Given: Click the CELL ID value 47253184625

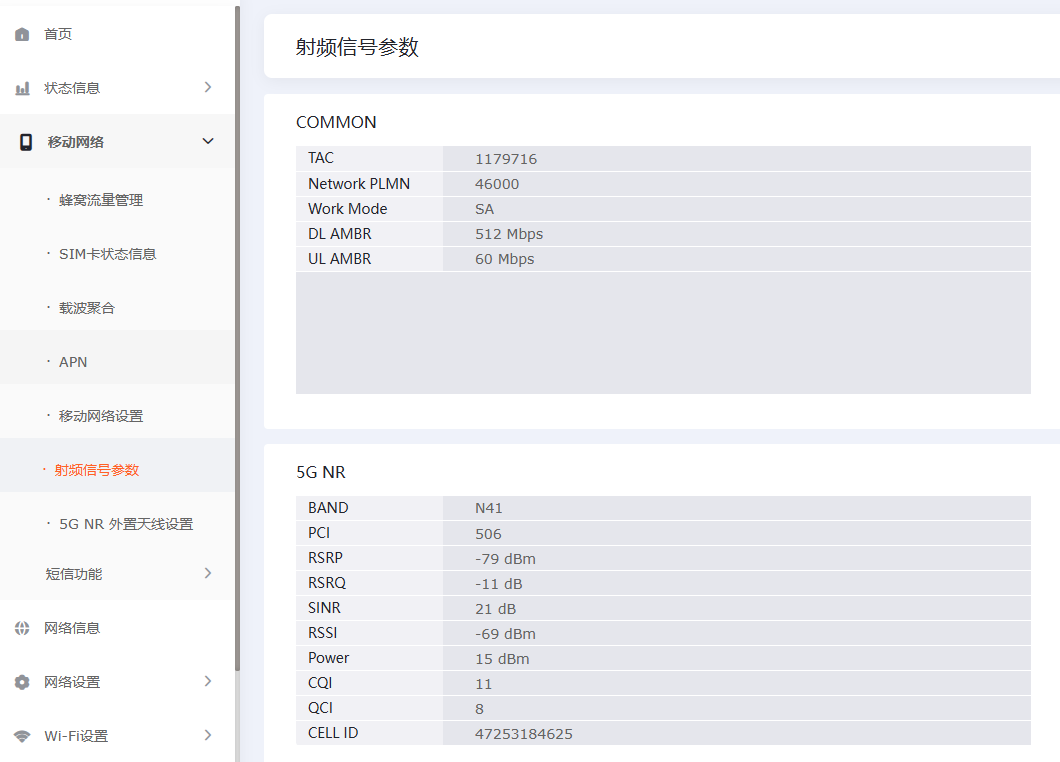Looking at the screenshot, I should [524, 734].
